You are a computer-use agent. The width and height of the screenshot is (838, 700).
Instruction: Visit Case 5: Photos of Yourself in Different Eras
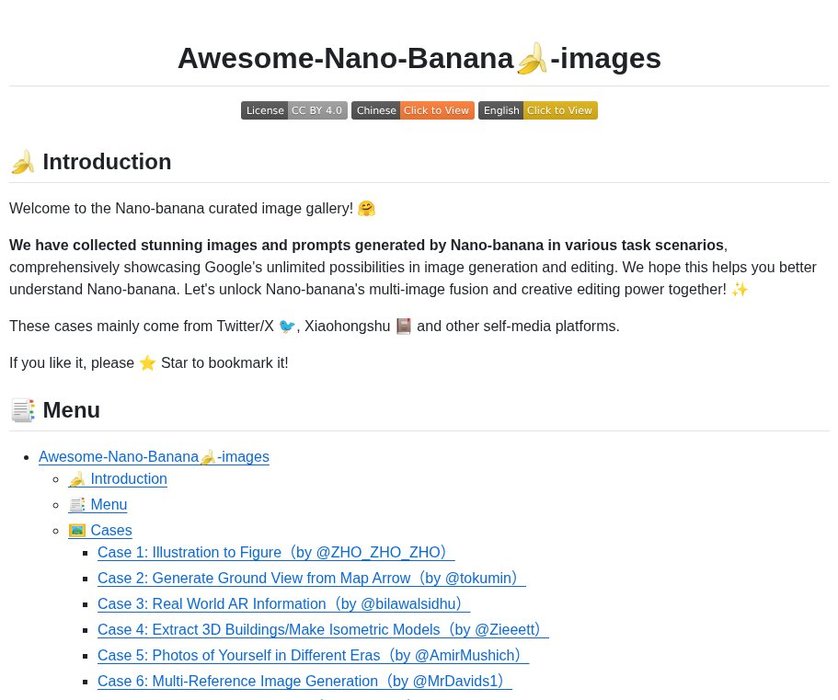coord(313,655)
